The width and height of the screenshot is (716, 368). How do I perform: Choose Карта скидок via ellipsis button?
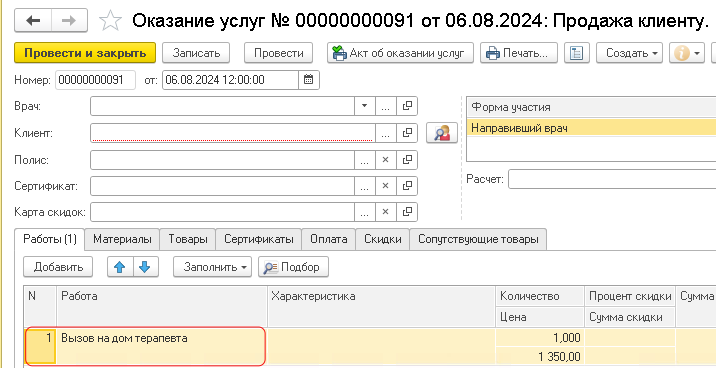(x=364, y=212)
